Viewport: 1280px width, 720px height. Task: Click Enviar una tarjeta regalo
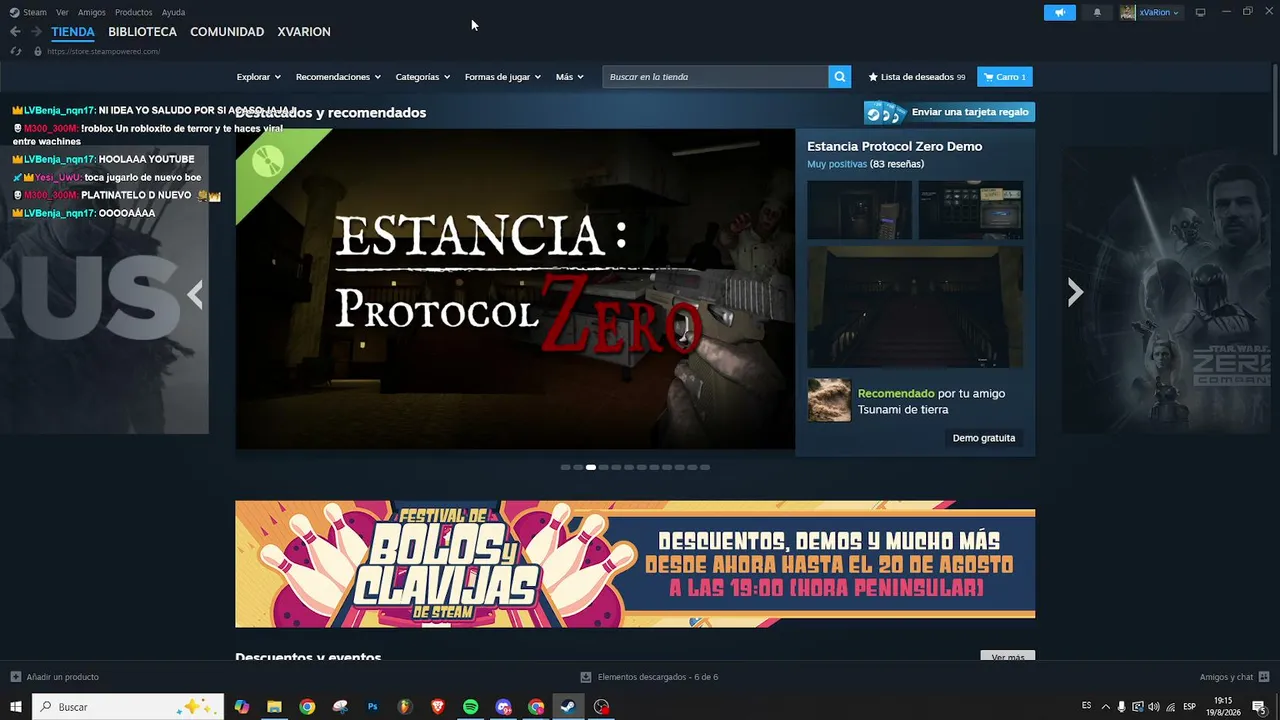[x=949, y=112]
